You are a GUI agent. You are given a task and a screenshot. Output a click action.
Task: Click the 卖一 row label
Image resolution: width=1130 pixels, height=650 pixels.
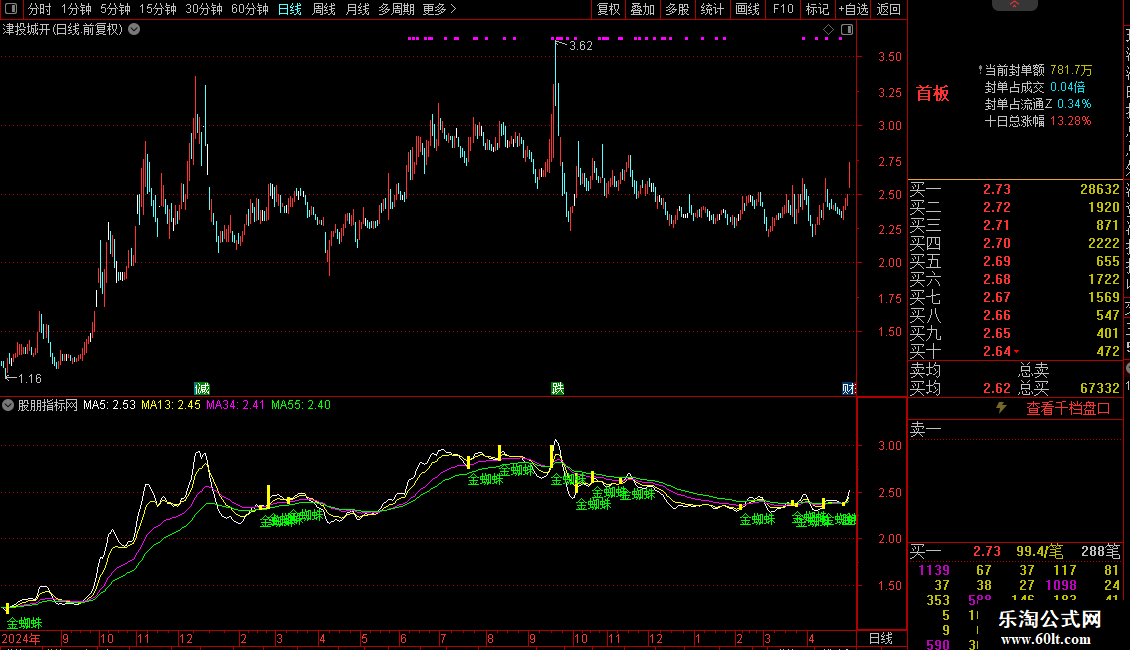click(925, 430)
